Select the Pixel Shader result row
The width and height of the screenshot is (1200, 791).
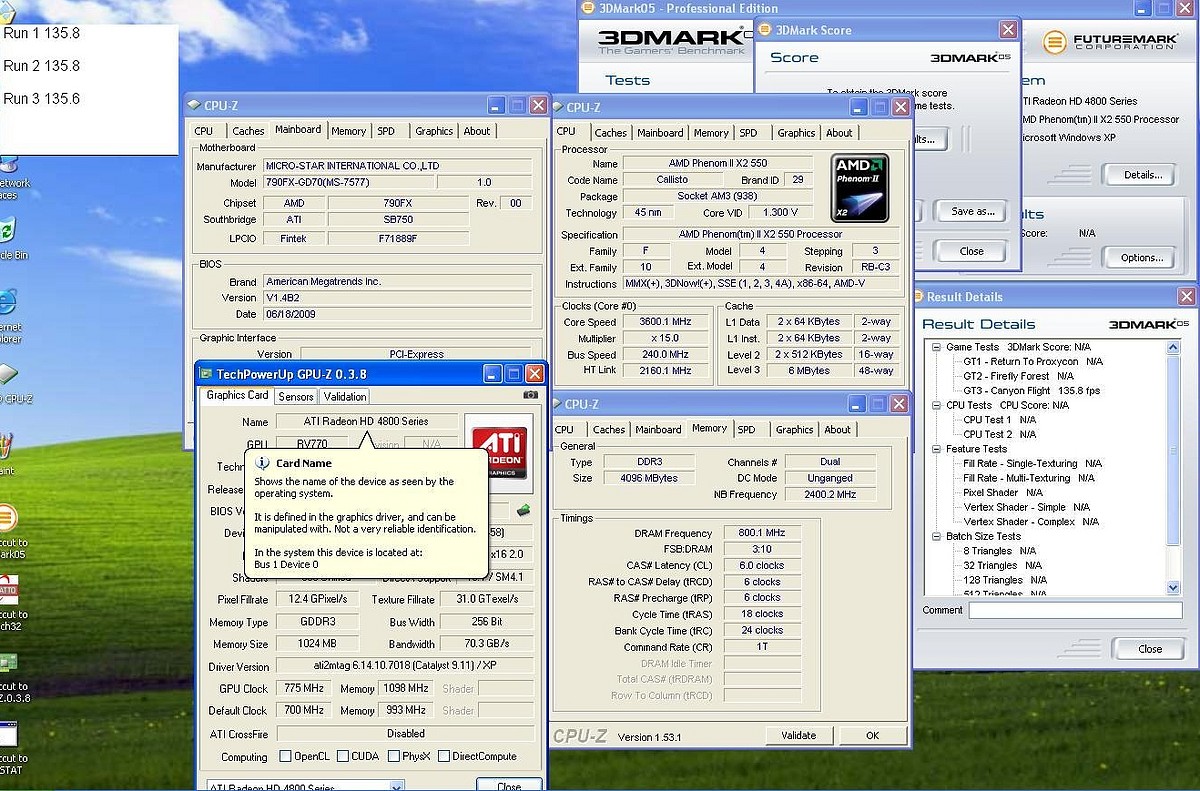coord(1003,493)
